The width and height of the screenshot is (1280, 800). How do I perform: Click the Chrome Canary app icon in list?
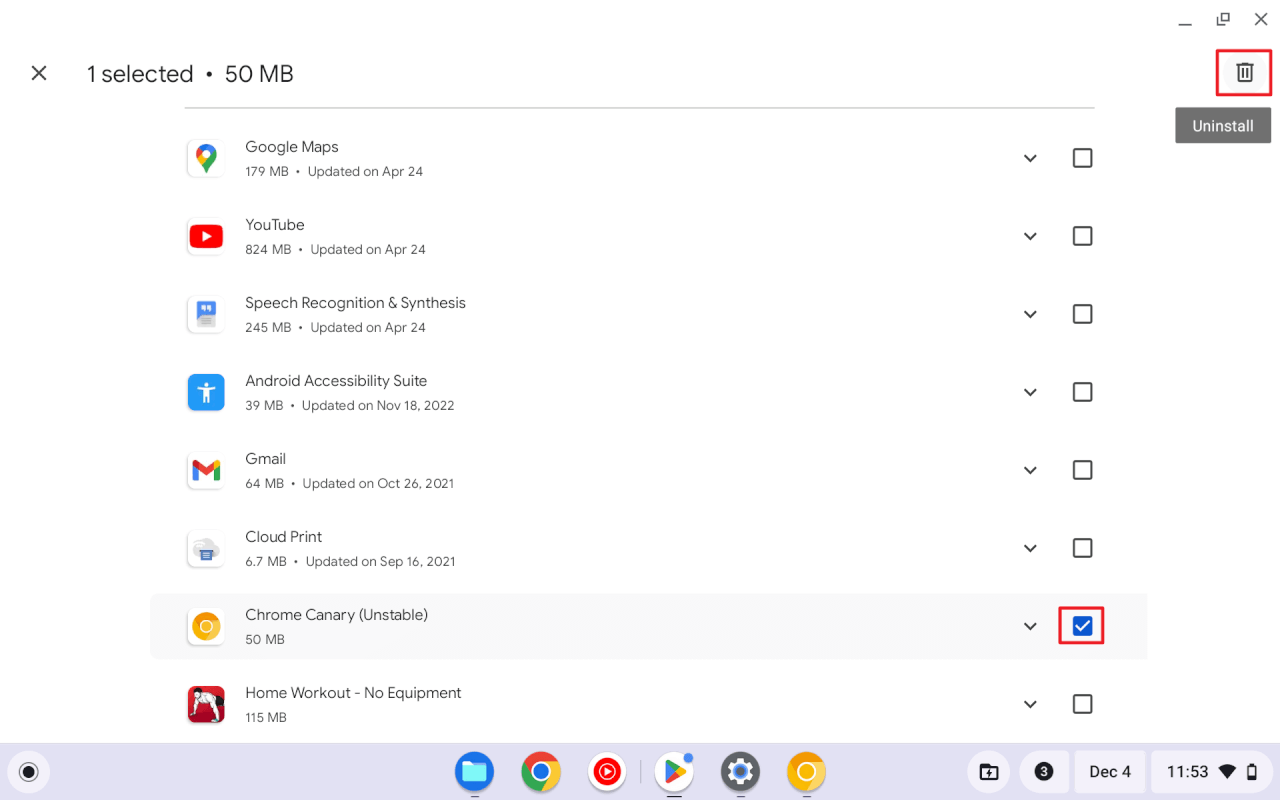206,626
